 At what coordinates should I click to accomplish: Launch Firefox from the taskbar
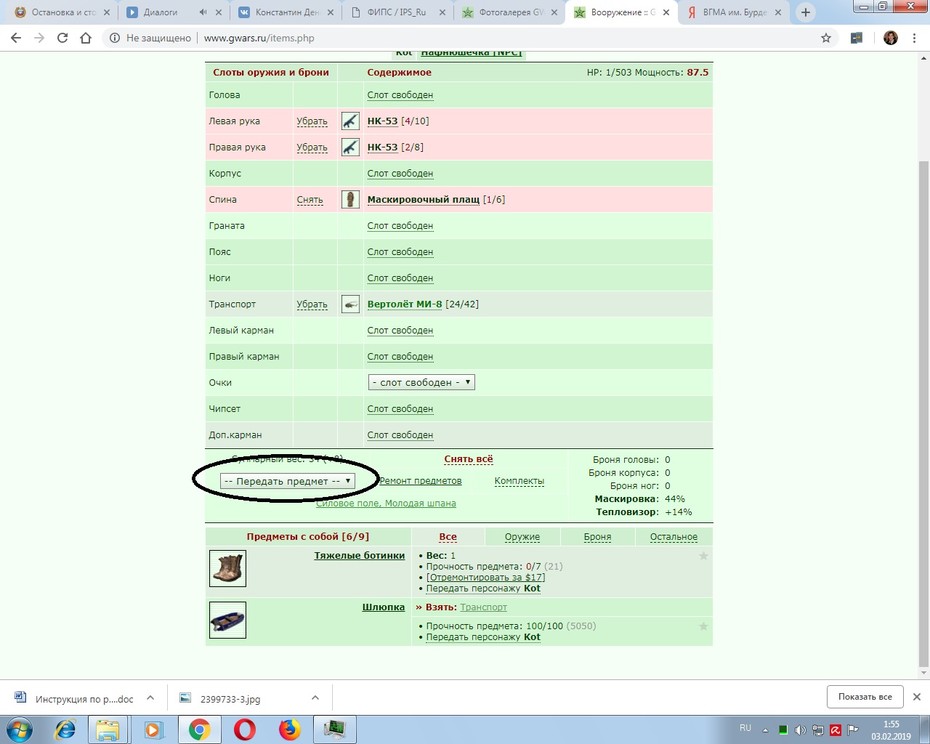point(289,730)
